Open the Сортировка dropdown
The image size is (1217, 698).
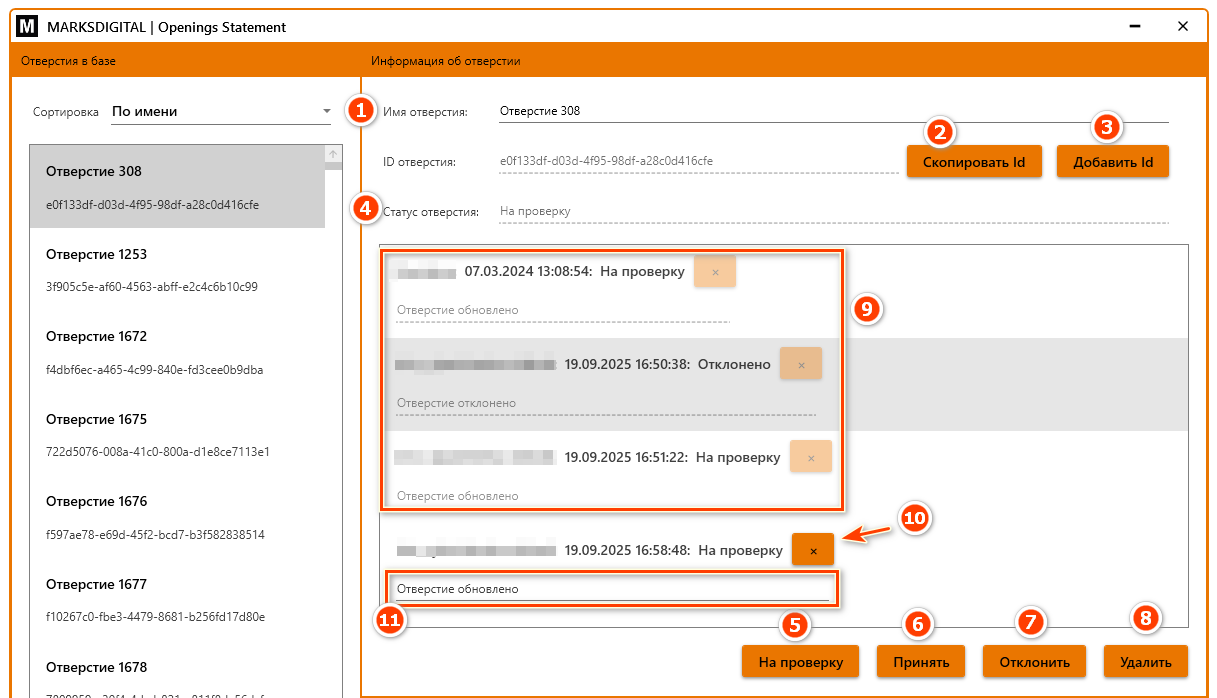(x=220, y=112)
